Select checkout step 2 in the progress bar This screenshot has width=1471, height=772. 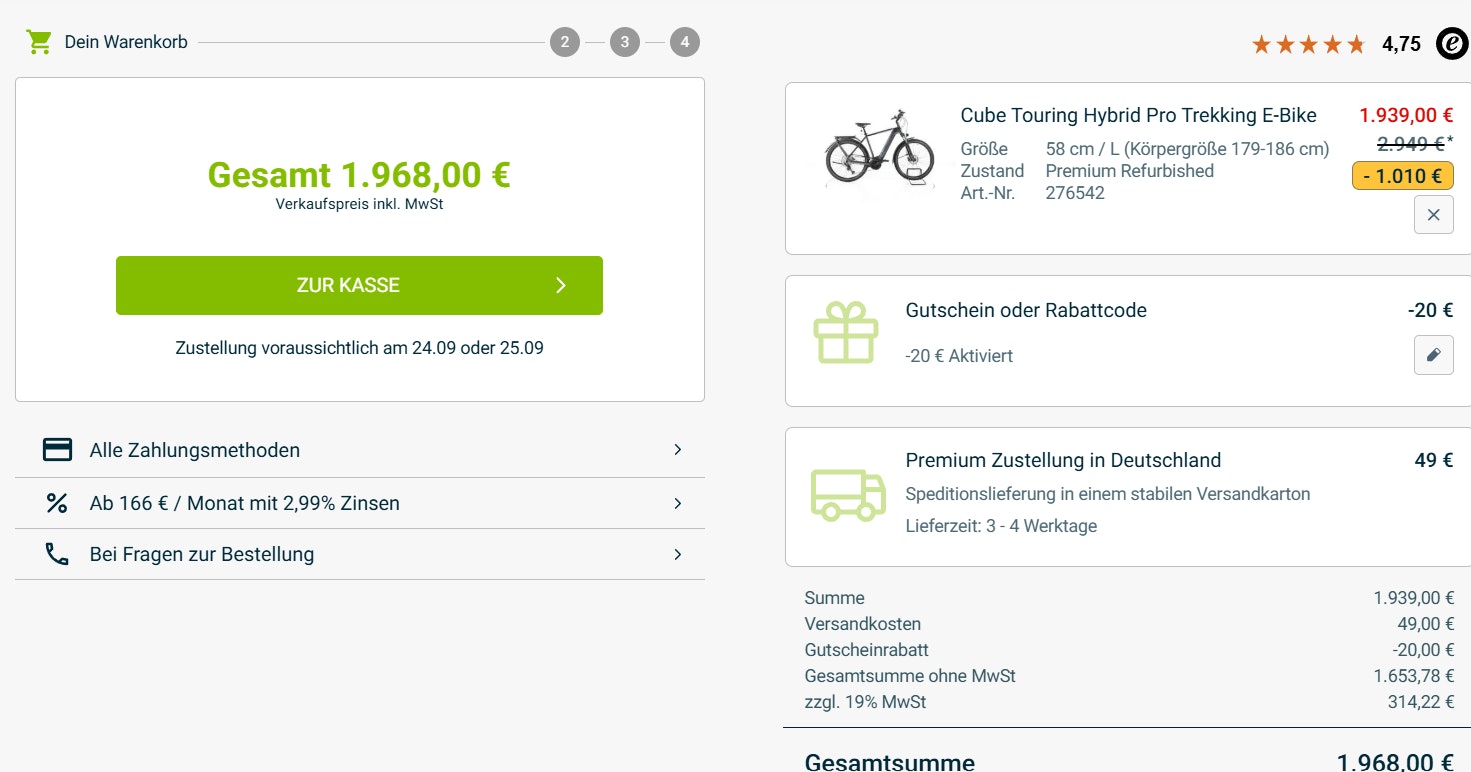564,41
